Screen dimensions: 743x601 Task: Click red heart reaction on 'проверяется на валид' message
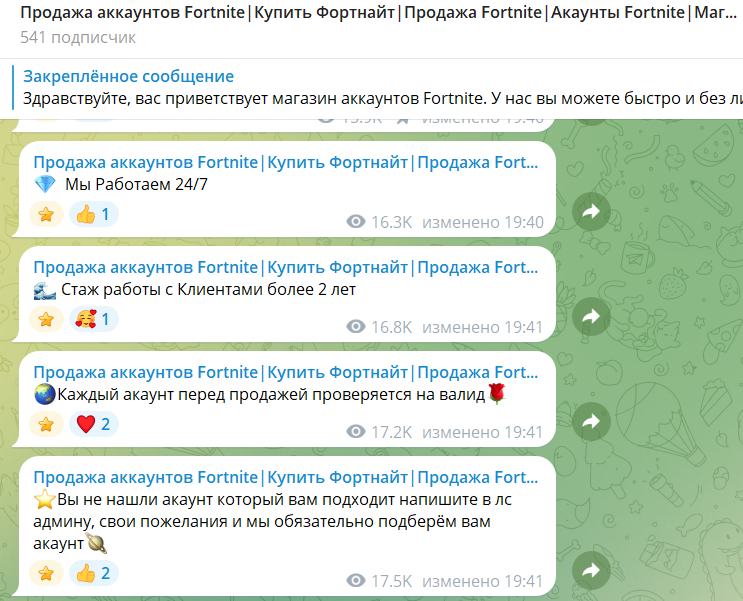pos(93,424)
